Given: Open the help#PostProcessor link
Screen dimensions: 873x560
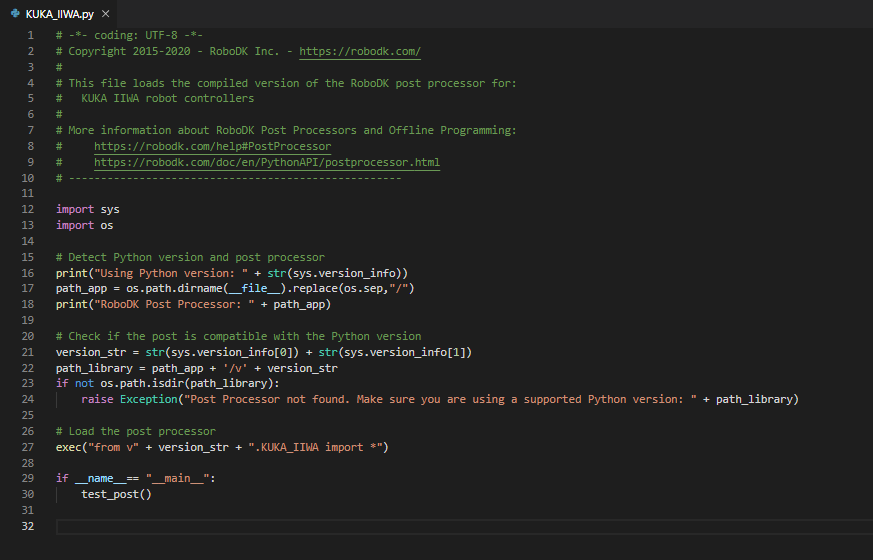Looking at the screenshot, I should (x=212, y=146).
